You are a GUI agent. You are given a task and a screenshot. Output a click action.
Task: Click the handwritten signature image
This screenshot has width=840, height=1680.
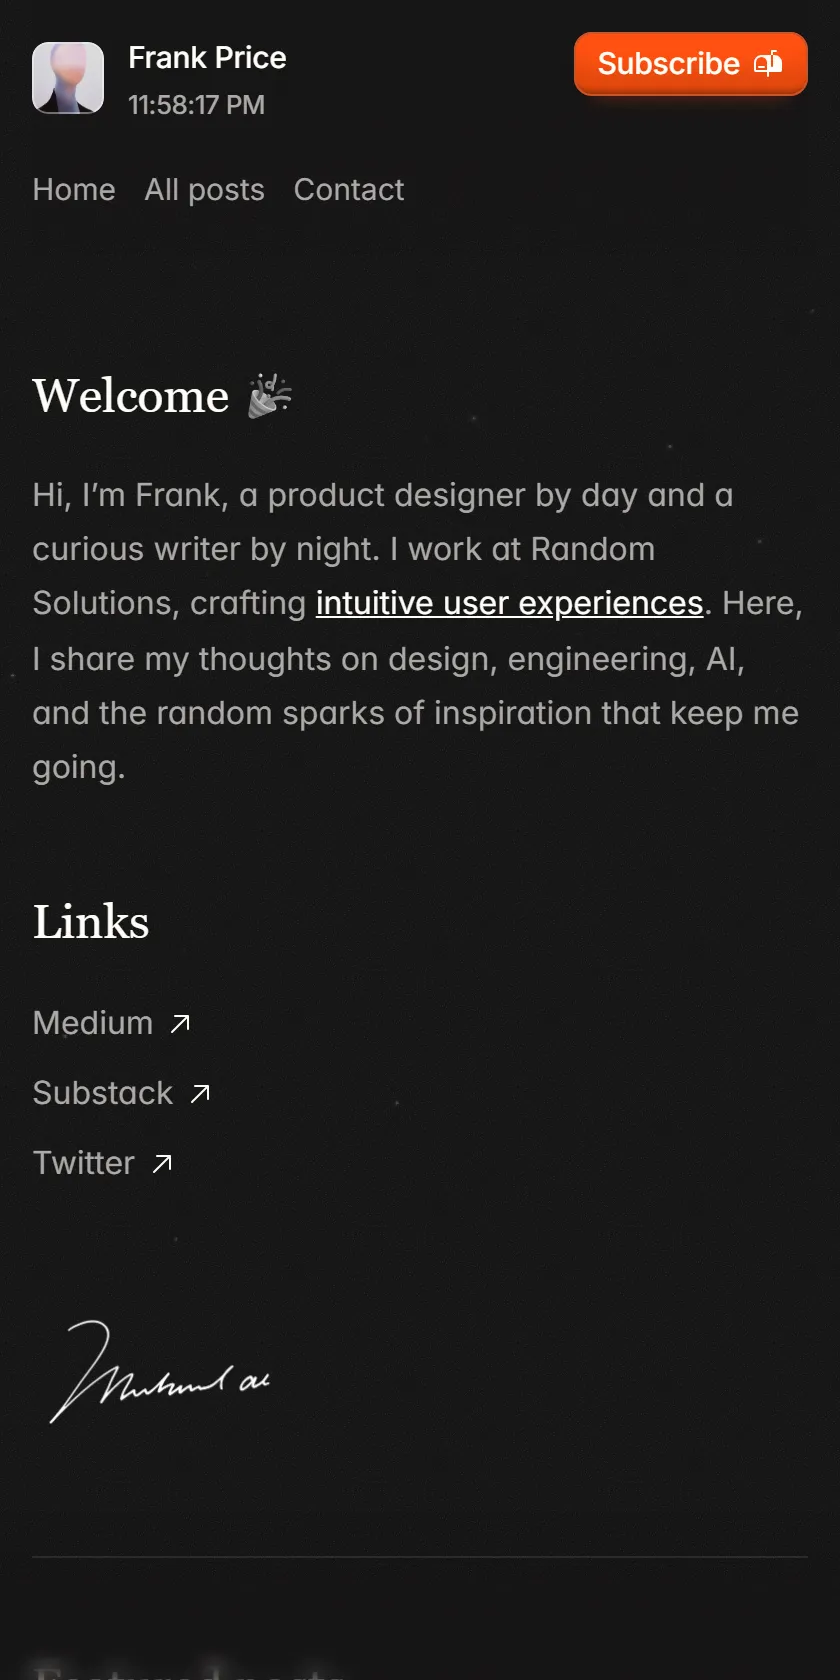click(x=160, y=1372)
